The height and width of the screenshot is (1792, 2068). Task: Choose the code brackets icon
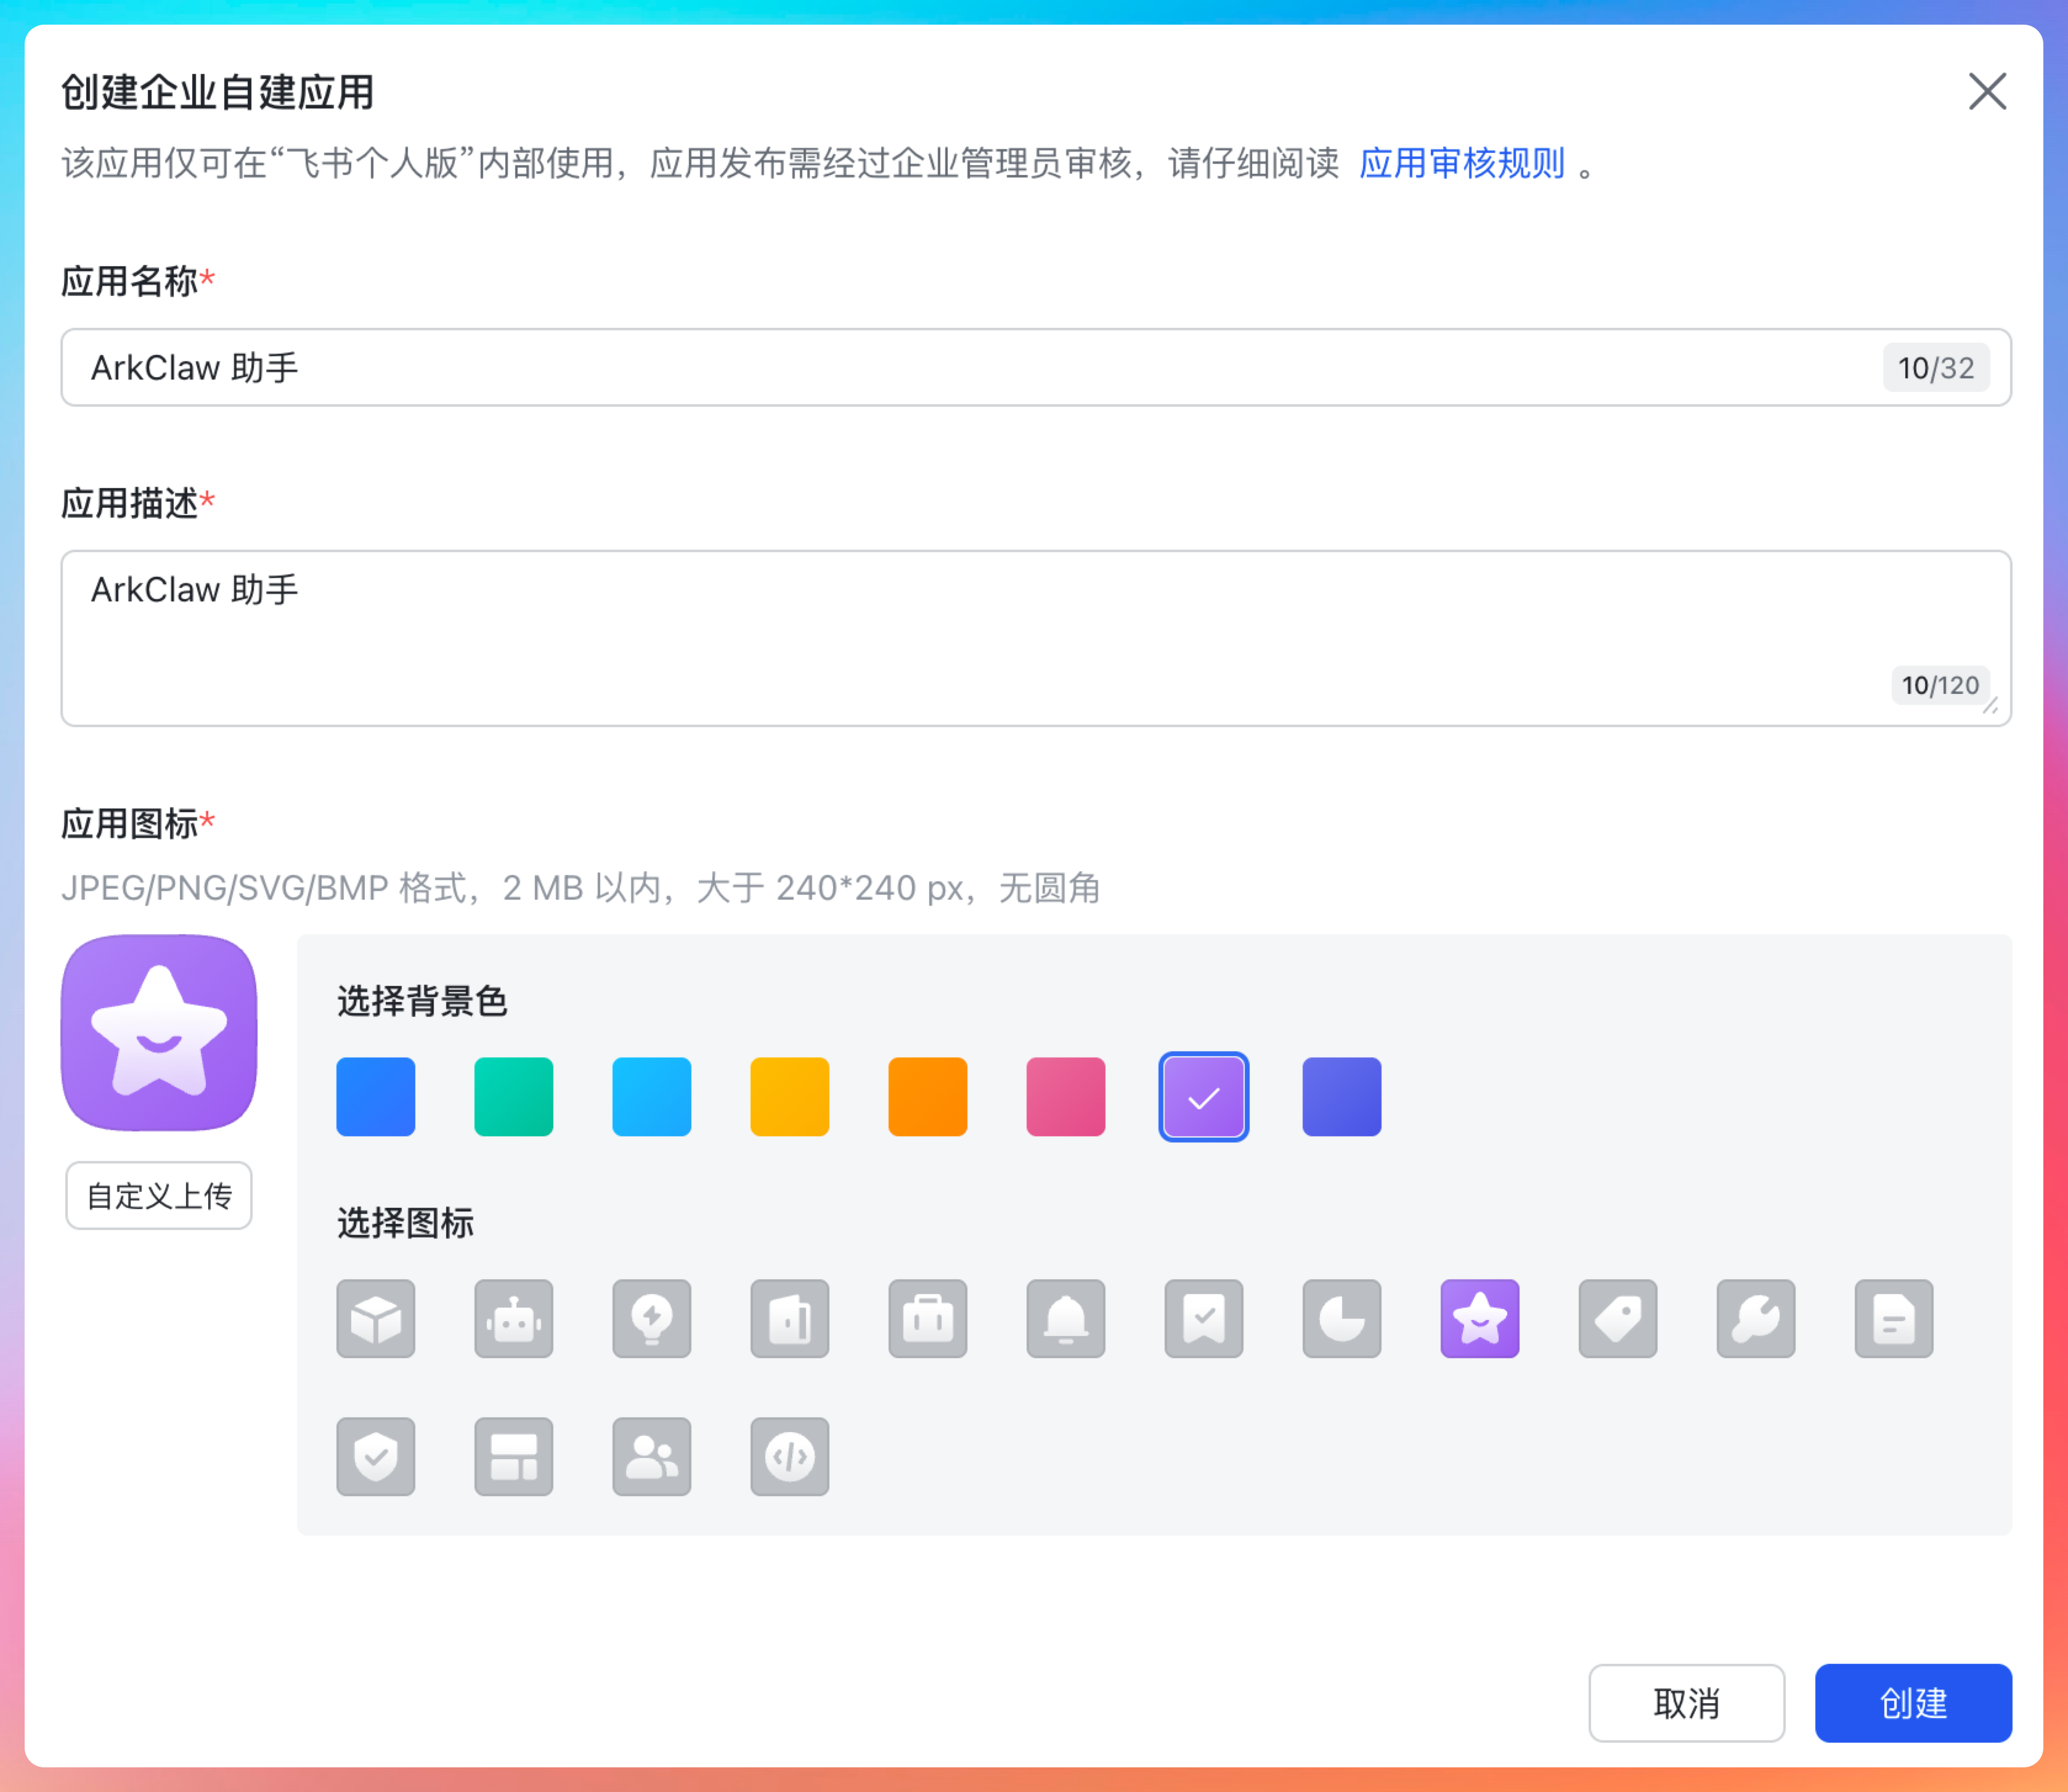pyautogui.click(x=789, y=1456)
